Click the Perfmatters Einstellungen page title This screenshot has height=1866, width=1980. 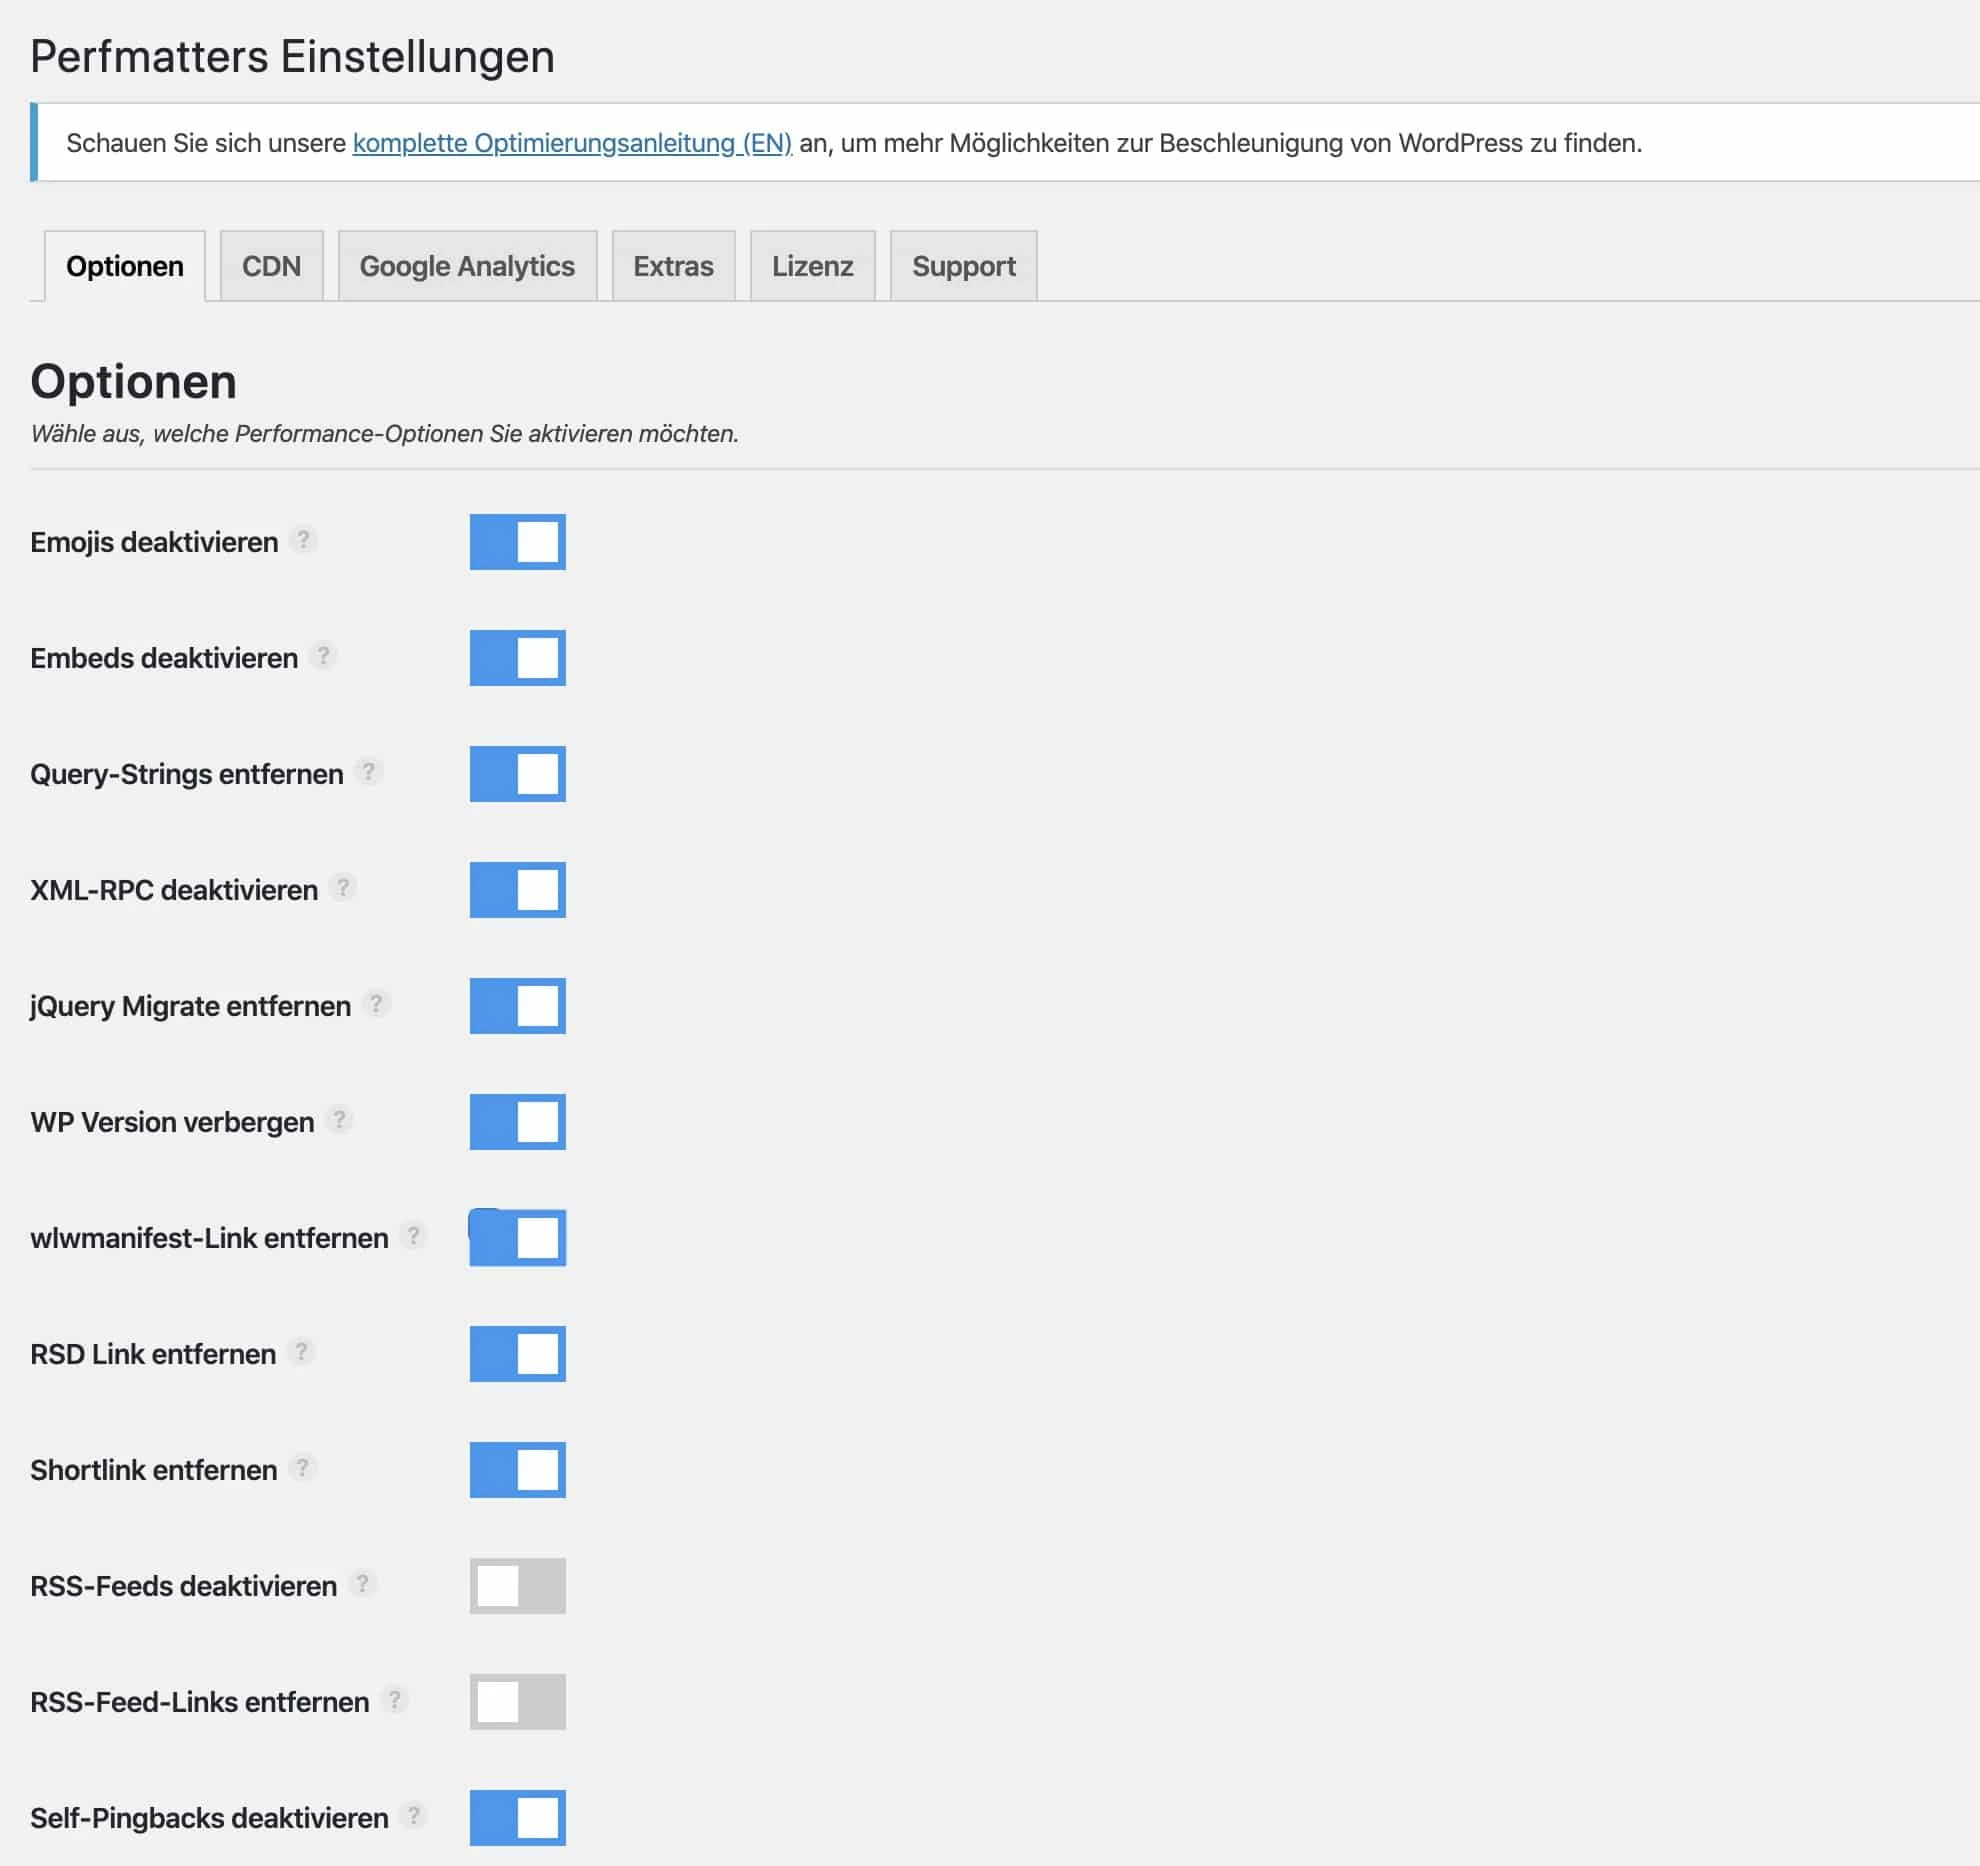(x=292, y=57)
